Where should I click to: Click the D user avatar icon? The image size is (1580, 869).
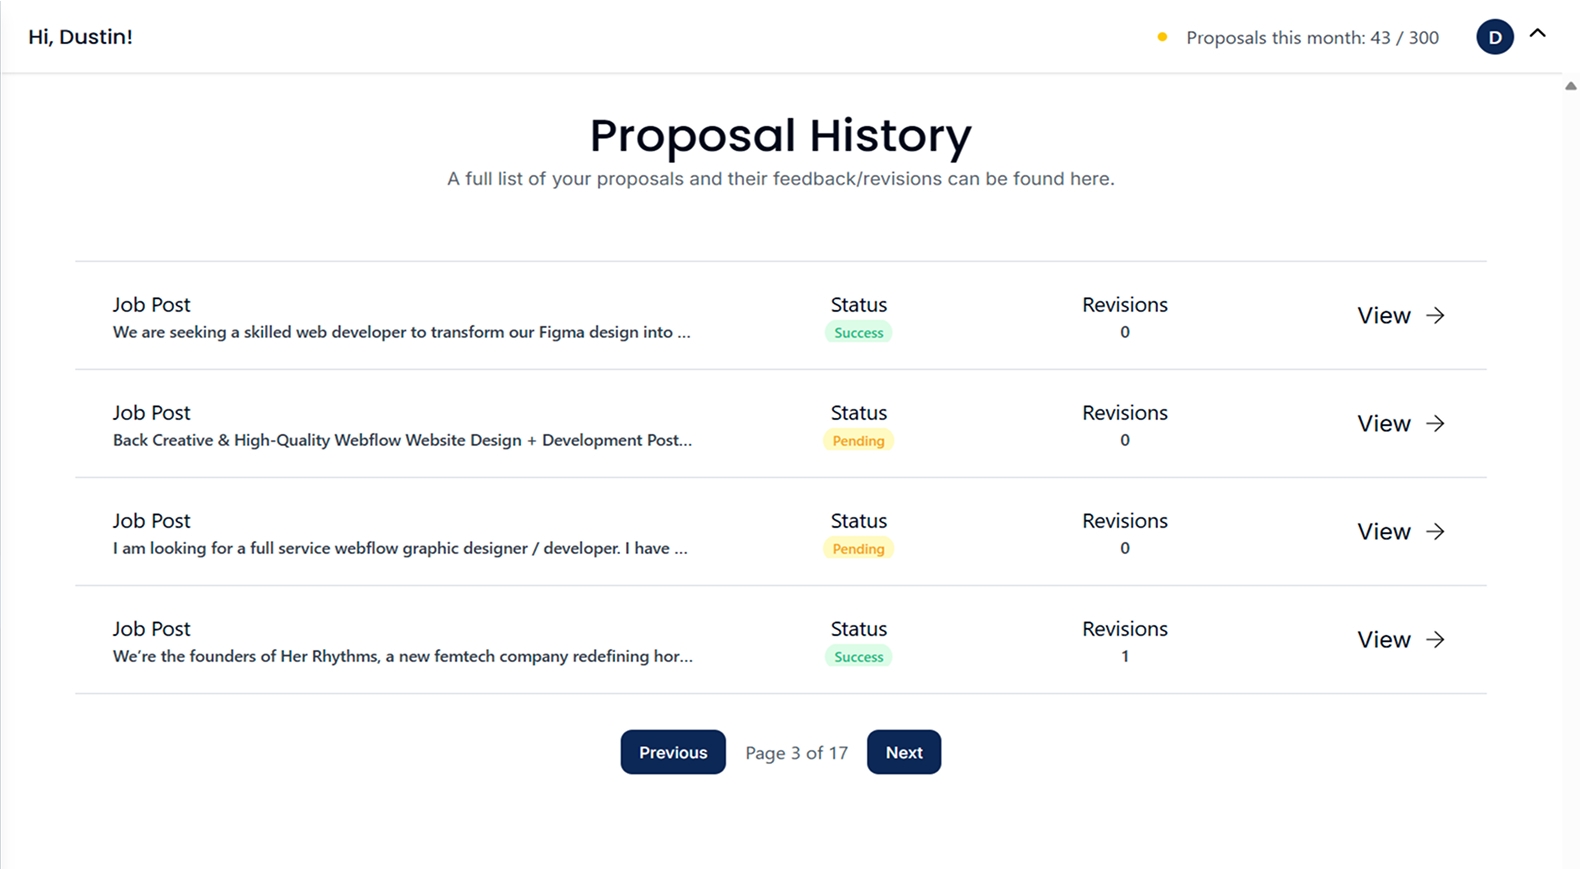click(1494, 38)
